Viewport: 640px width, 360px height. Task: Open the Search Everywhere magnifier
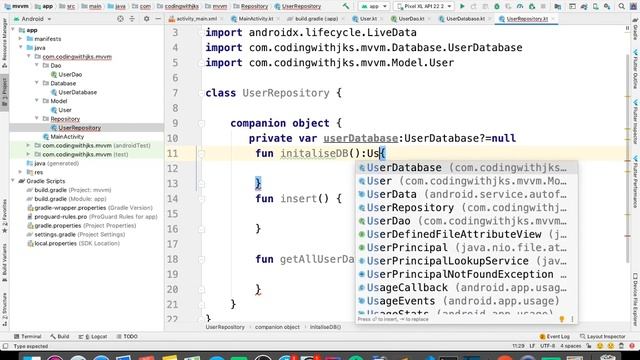point(621,6)
